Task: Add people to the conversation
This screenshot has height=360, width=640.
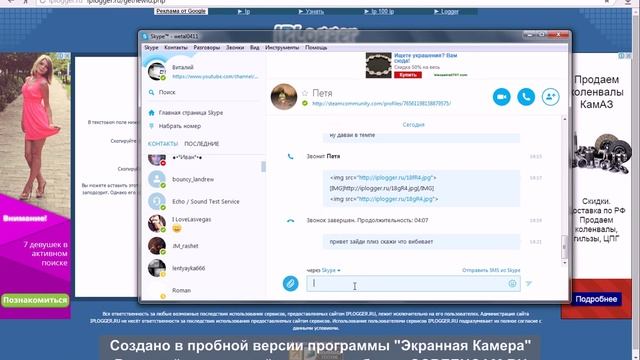Action: [x=550, y=97]
